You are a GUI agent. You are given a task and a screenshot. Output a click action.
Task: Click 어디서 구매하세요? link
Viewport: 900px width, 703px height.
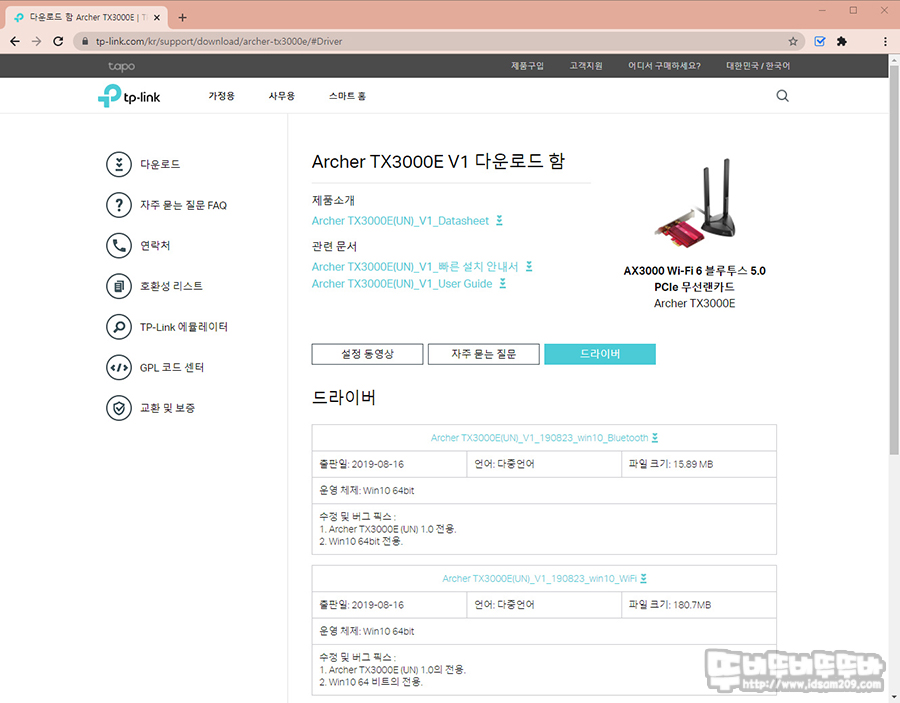(x=664, y=66)
